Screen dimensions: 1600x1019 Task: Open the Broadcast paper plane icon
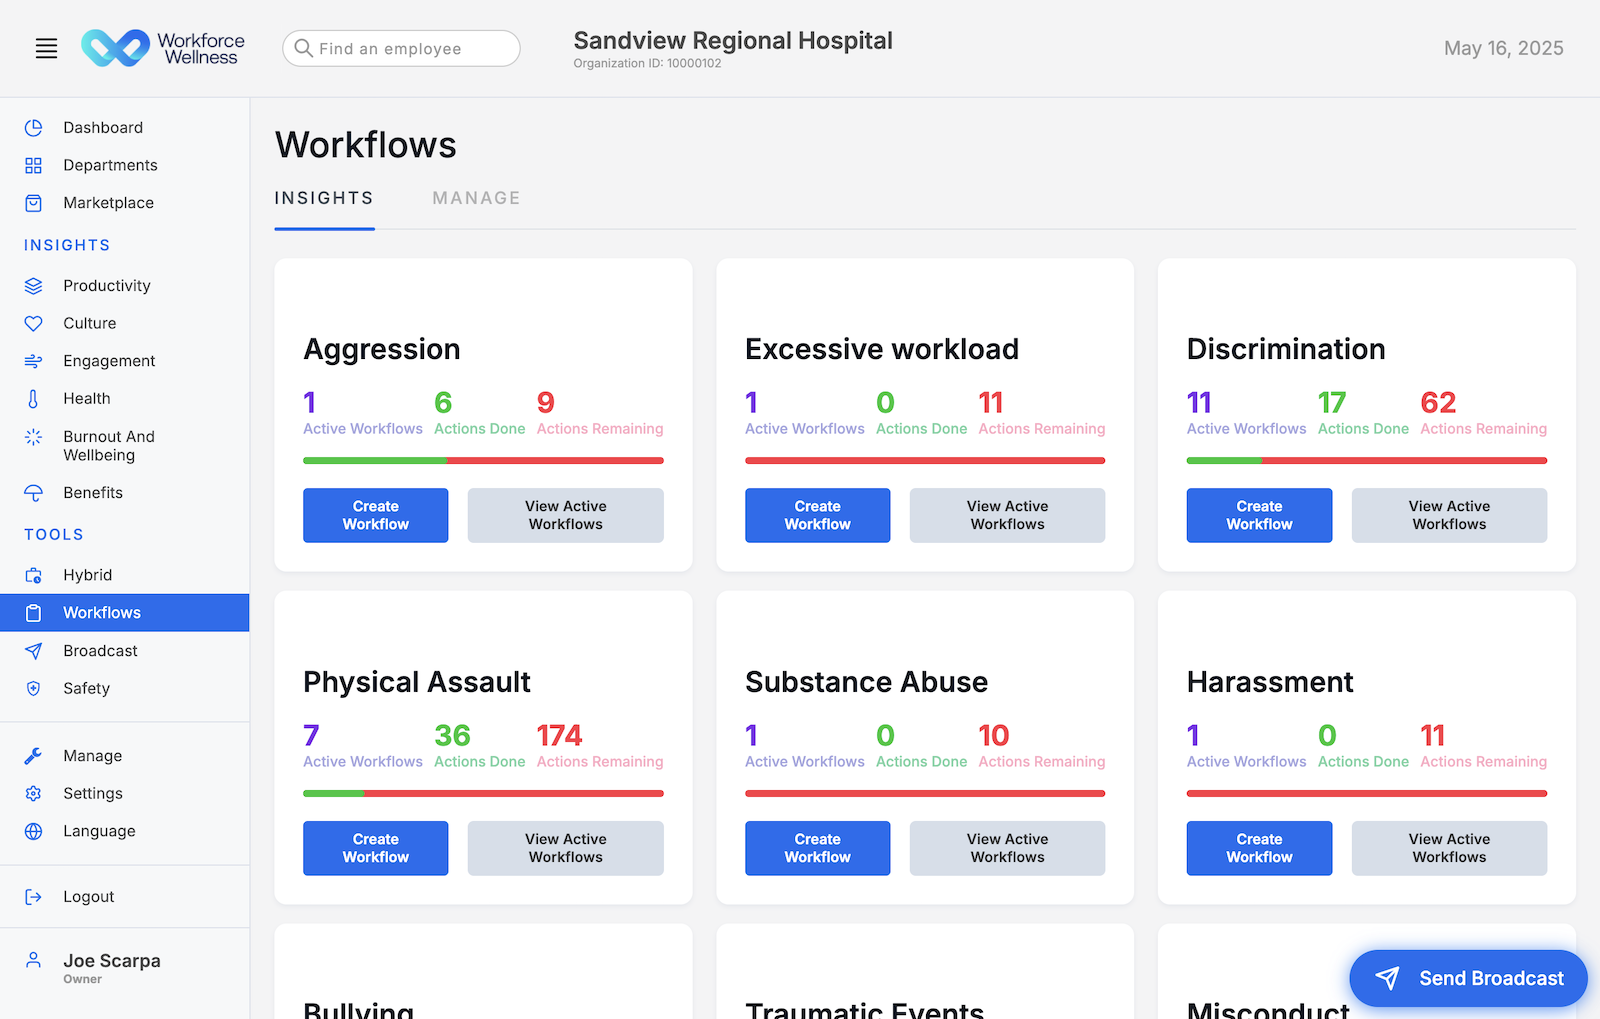point(33,650)
